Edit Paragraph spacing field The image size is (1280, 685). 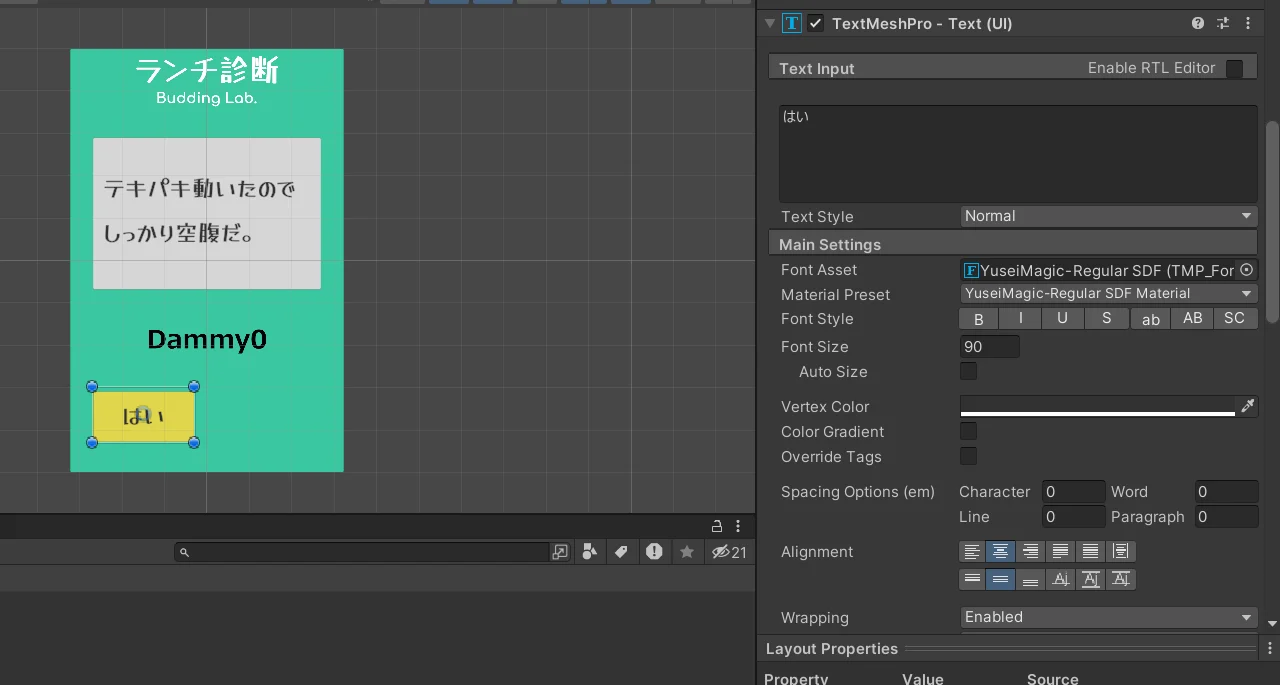click(1226, 517)
